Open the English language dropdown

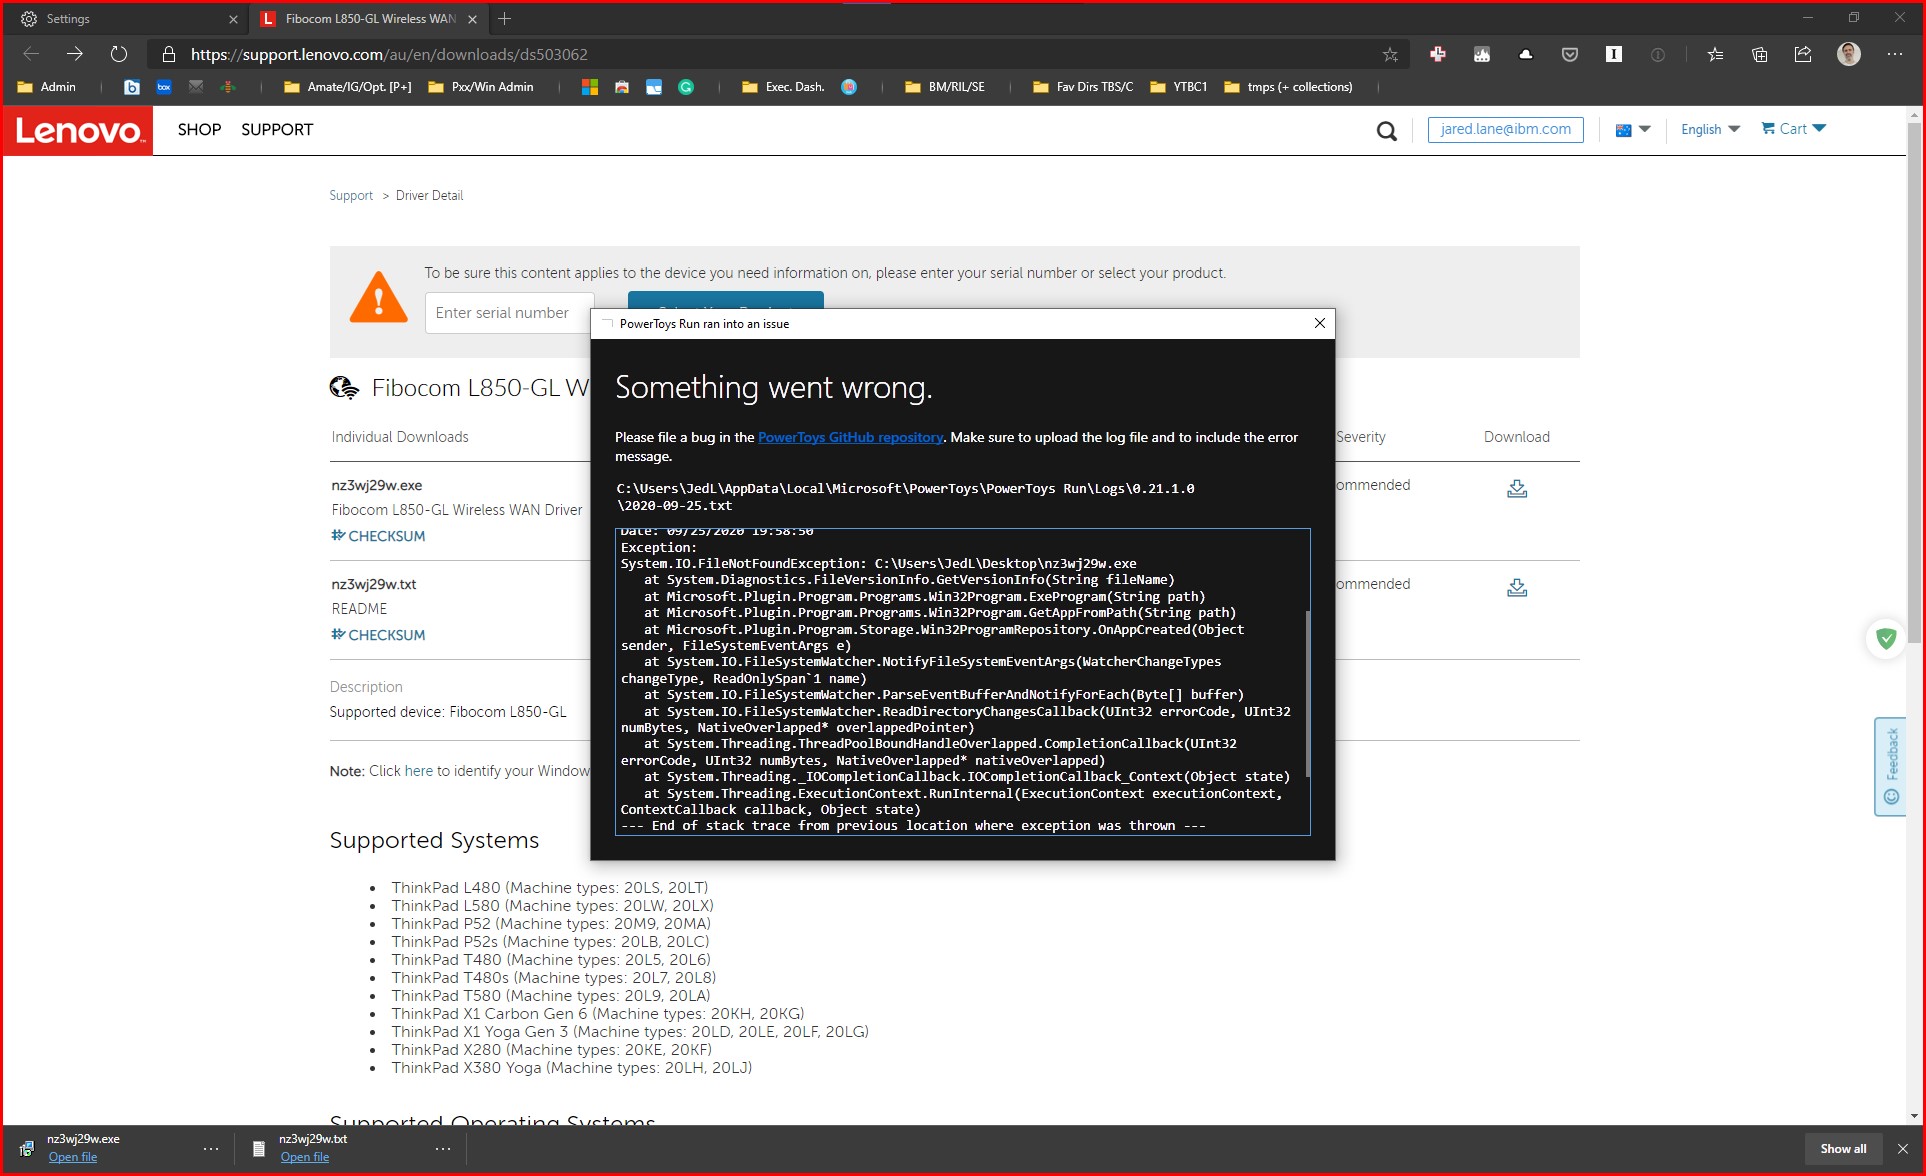coord(1709,129)
